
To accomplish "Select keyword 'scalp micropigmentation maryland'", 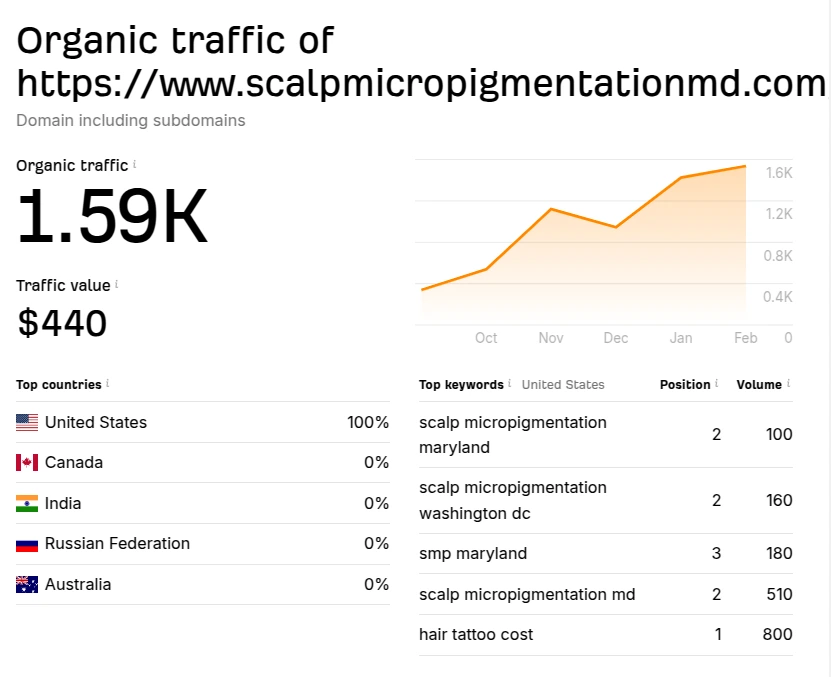I will [x=512, y=434].
